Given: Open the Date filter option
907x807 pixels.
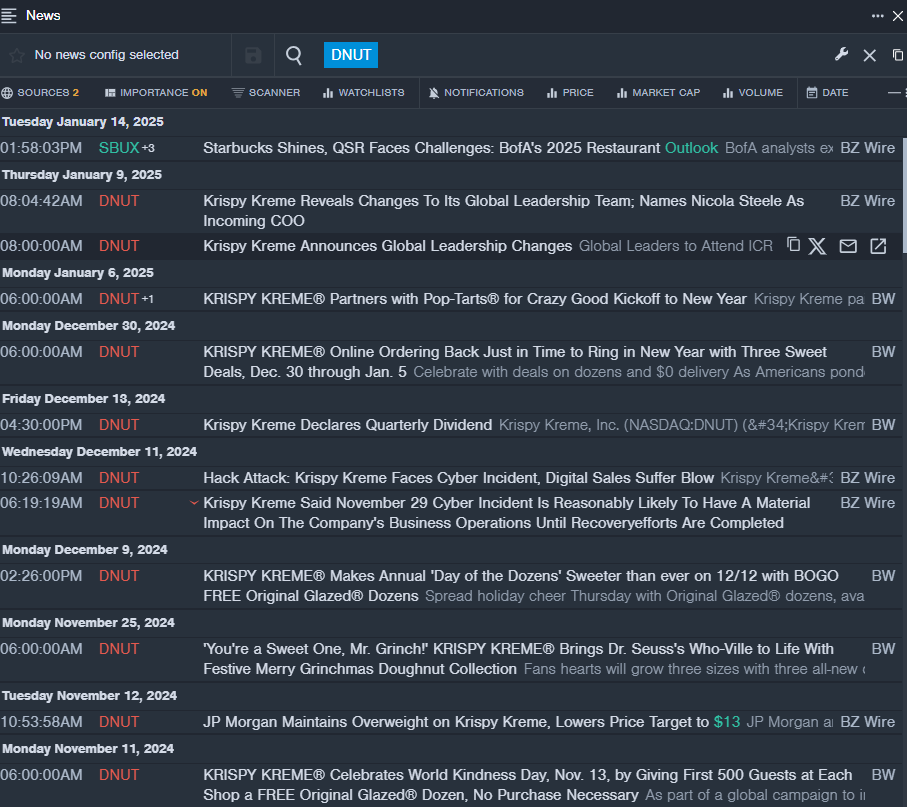Looking at the screenshot, I should point(827,93).
